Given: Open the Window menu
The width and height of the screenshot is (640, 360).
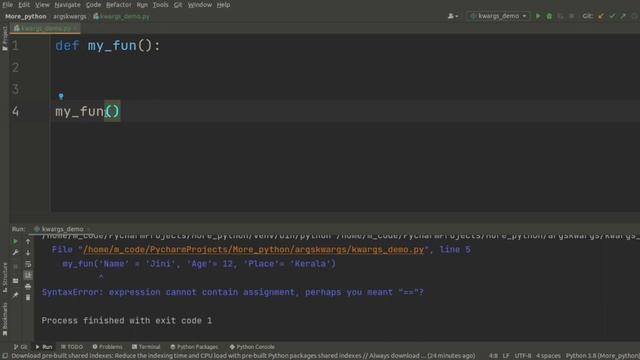Looking at the screenshot, I should [200, 5].
